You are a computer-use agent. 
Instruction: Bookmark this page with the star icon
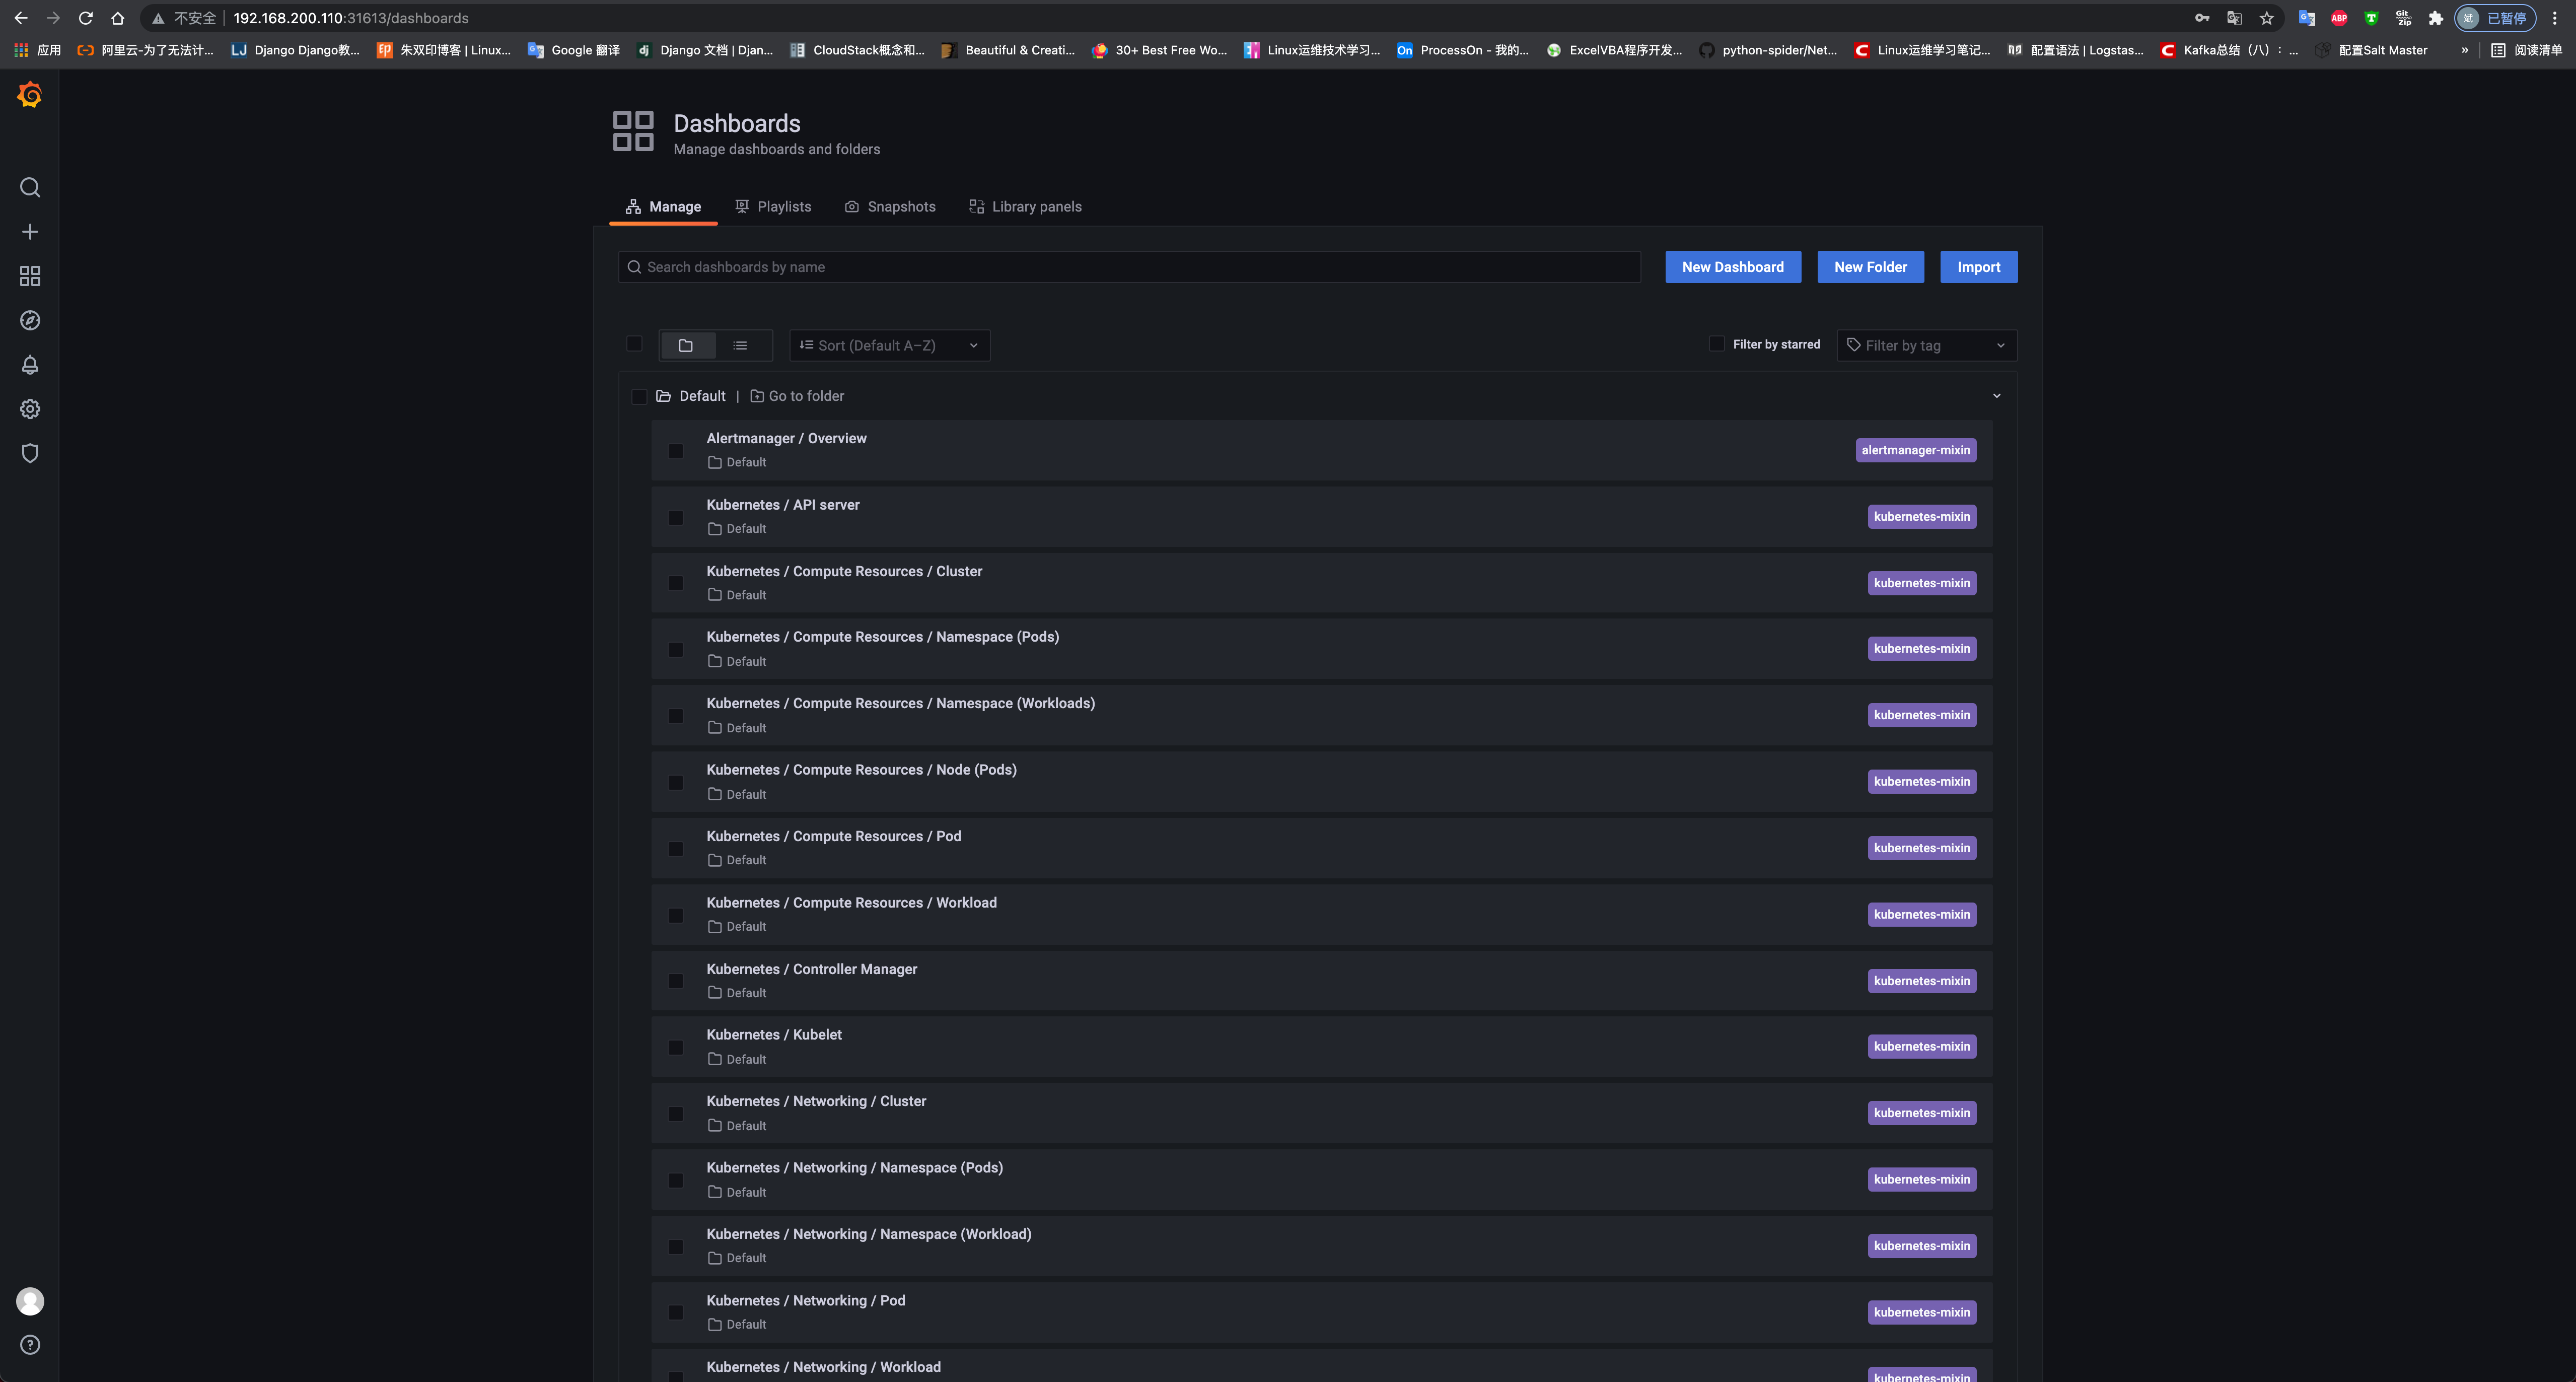pos(2267,18)
